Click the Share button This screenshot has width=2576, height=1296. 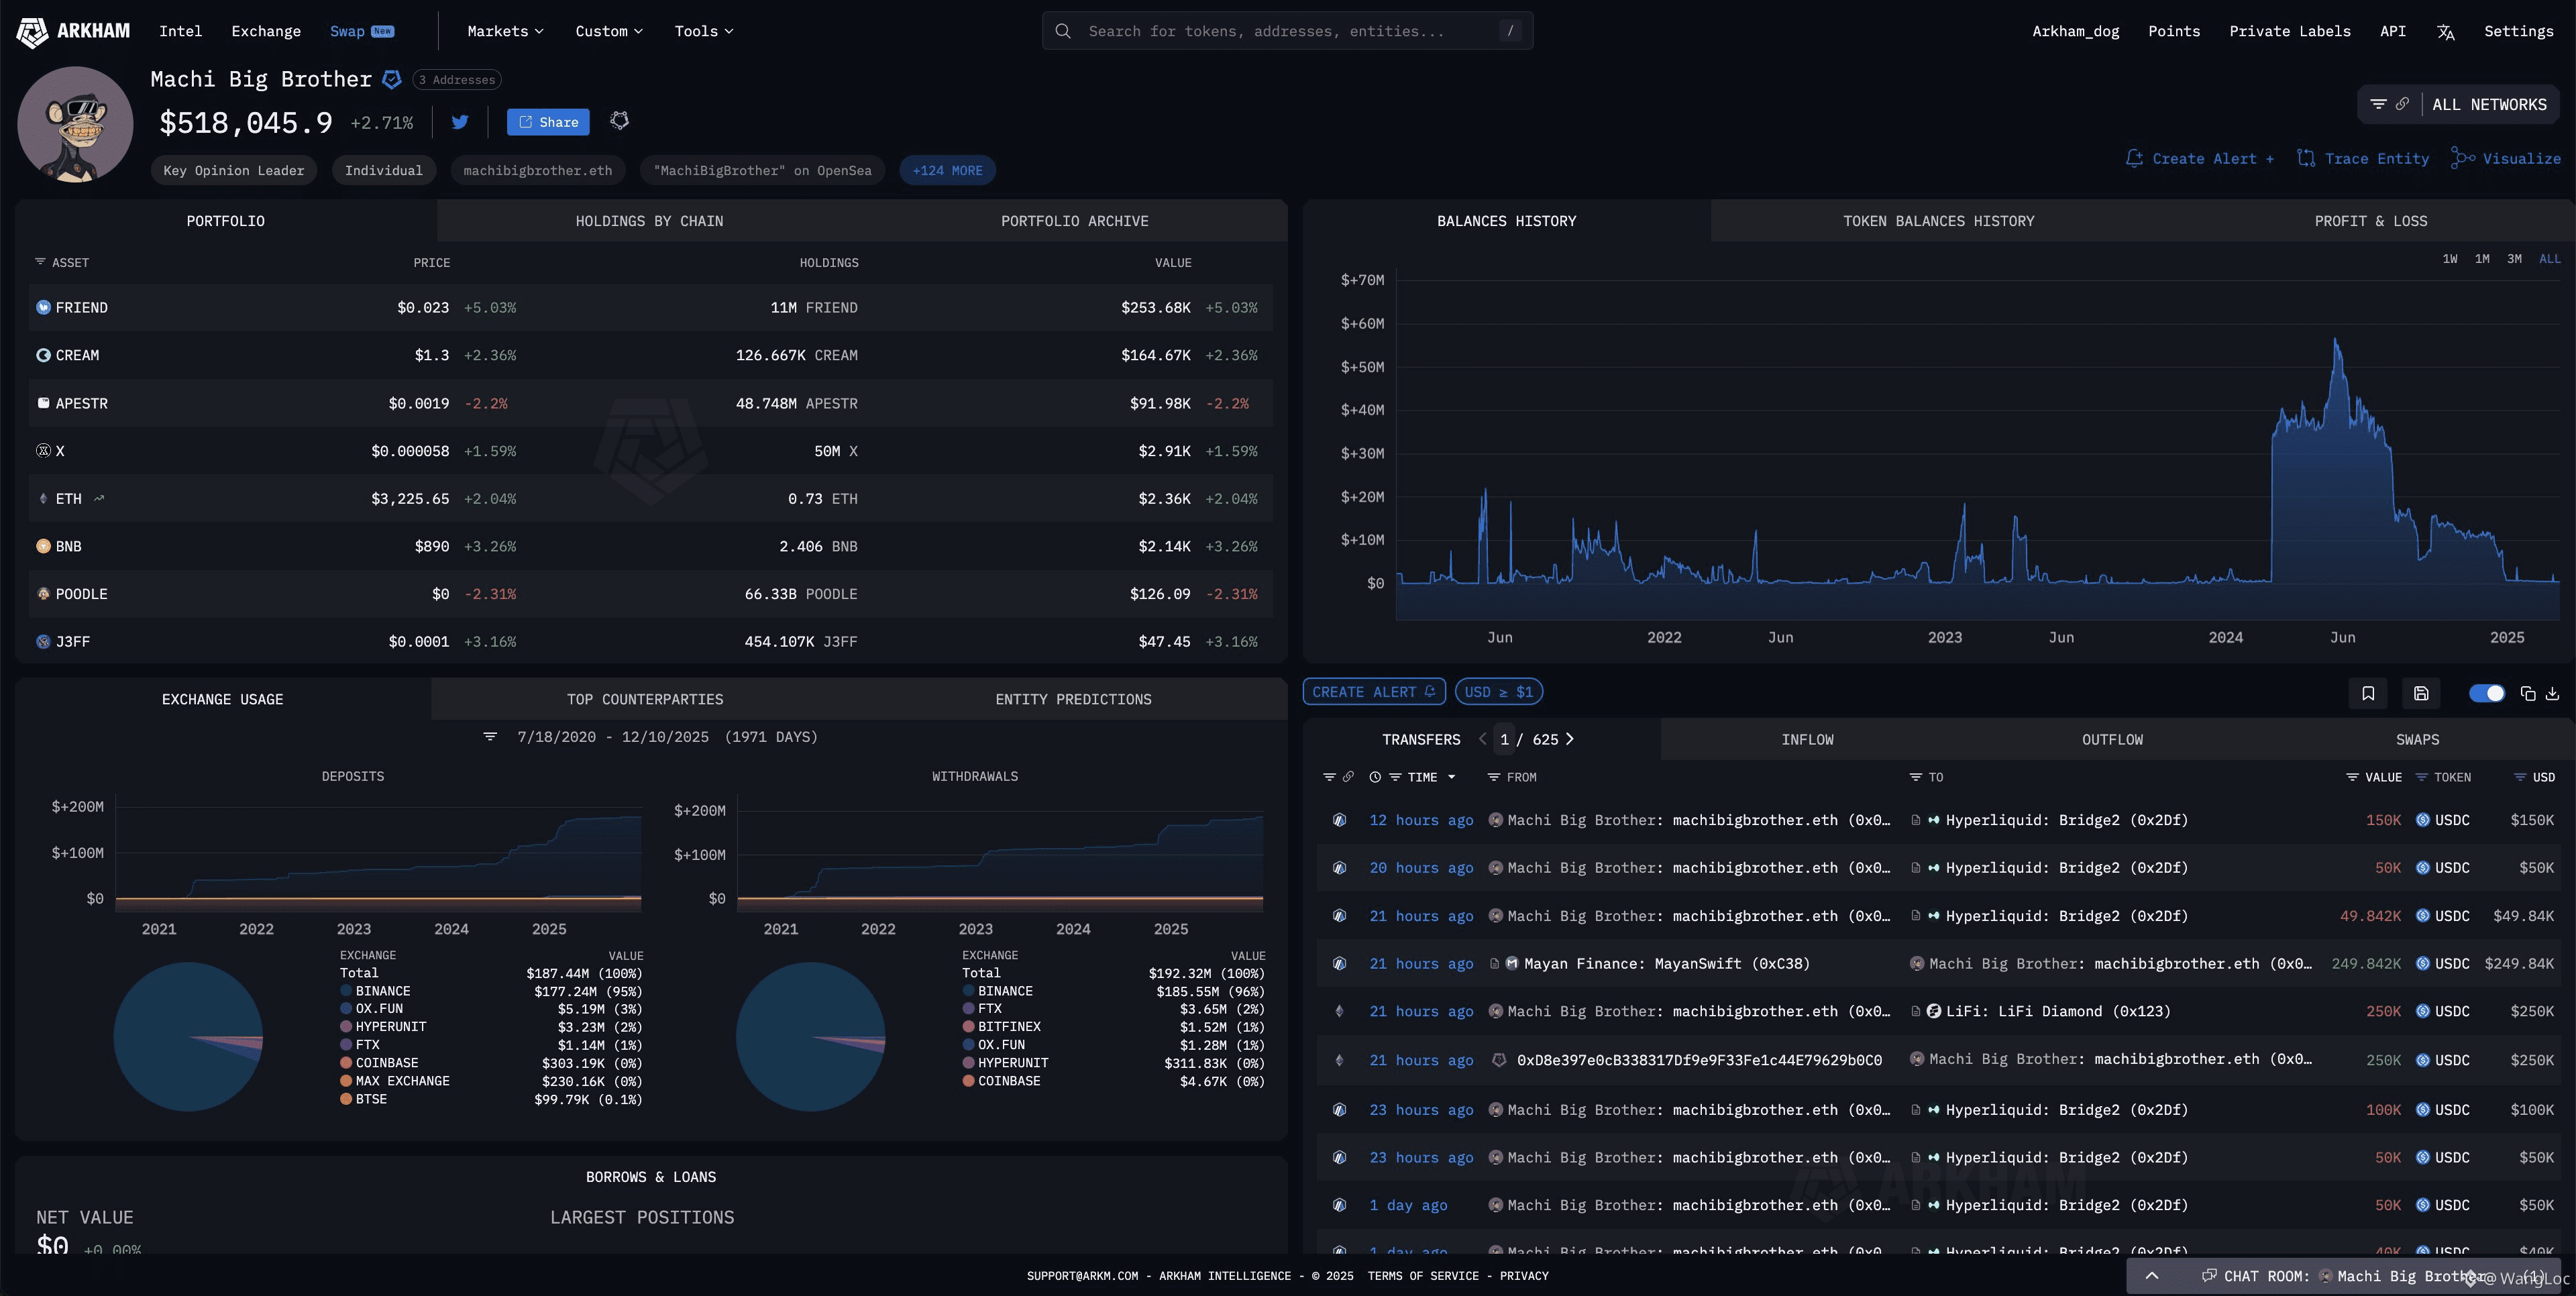tap(548, 122)
